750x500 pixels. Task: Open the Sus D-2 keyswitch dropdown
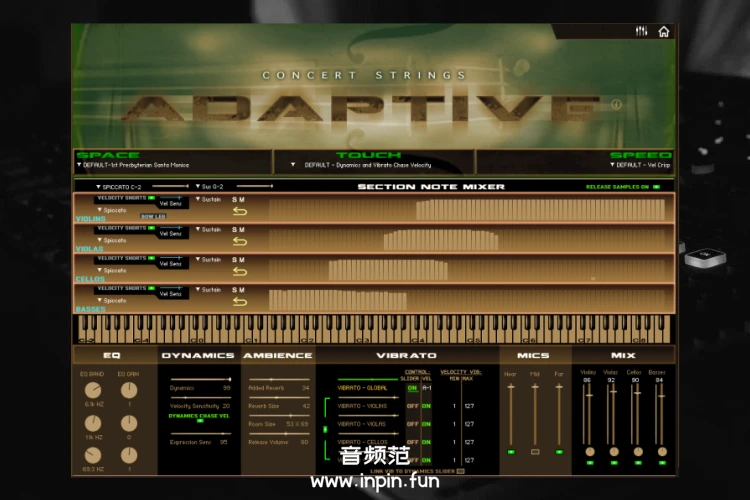209,187
